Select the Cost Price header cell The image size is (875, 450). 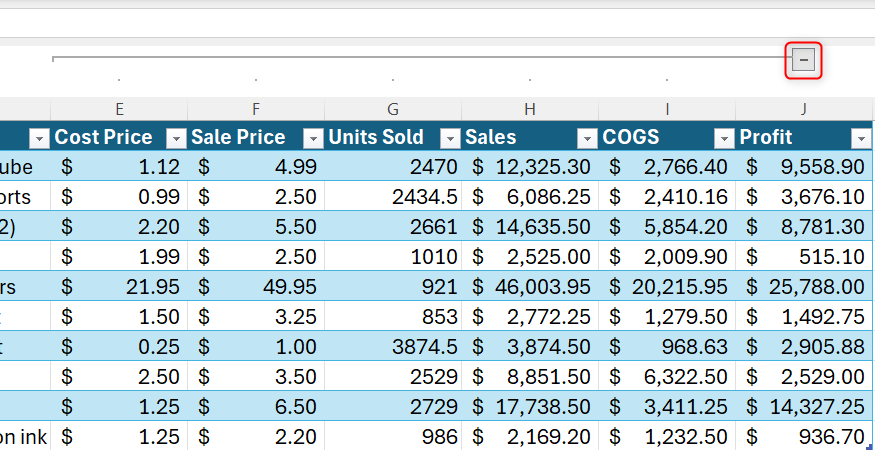coord(119,137)
